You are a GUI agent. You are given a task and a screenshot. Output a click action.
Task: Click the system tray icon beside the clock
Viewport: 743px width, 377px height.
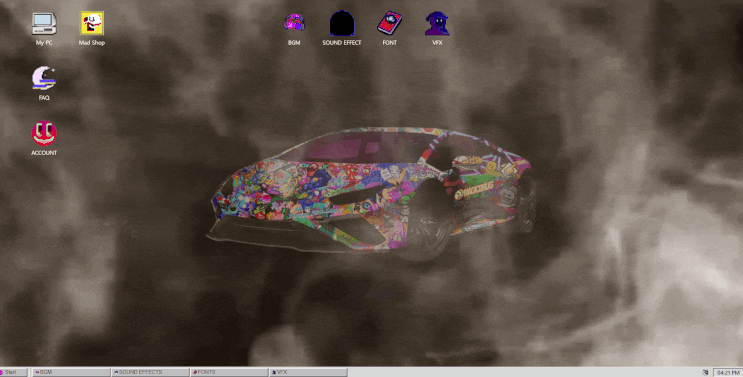click(x=706, y=373)
